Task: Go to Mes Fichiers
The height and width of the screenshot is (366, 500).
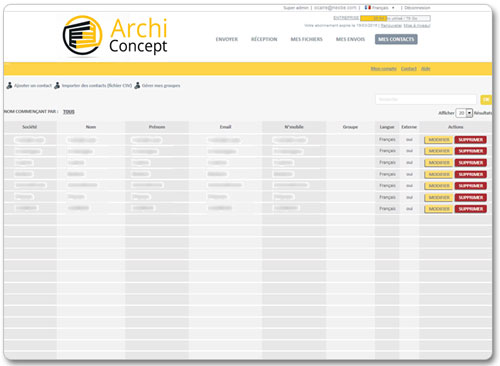Action: (307, 39)
